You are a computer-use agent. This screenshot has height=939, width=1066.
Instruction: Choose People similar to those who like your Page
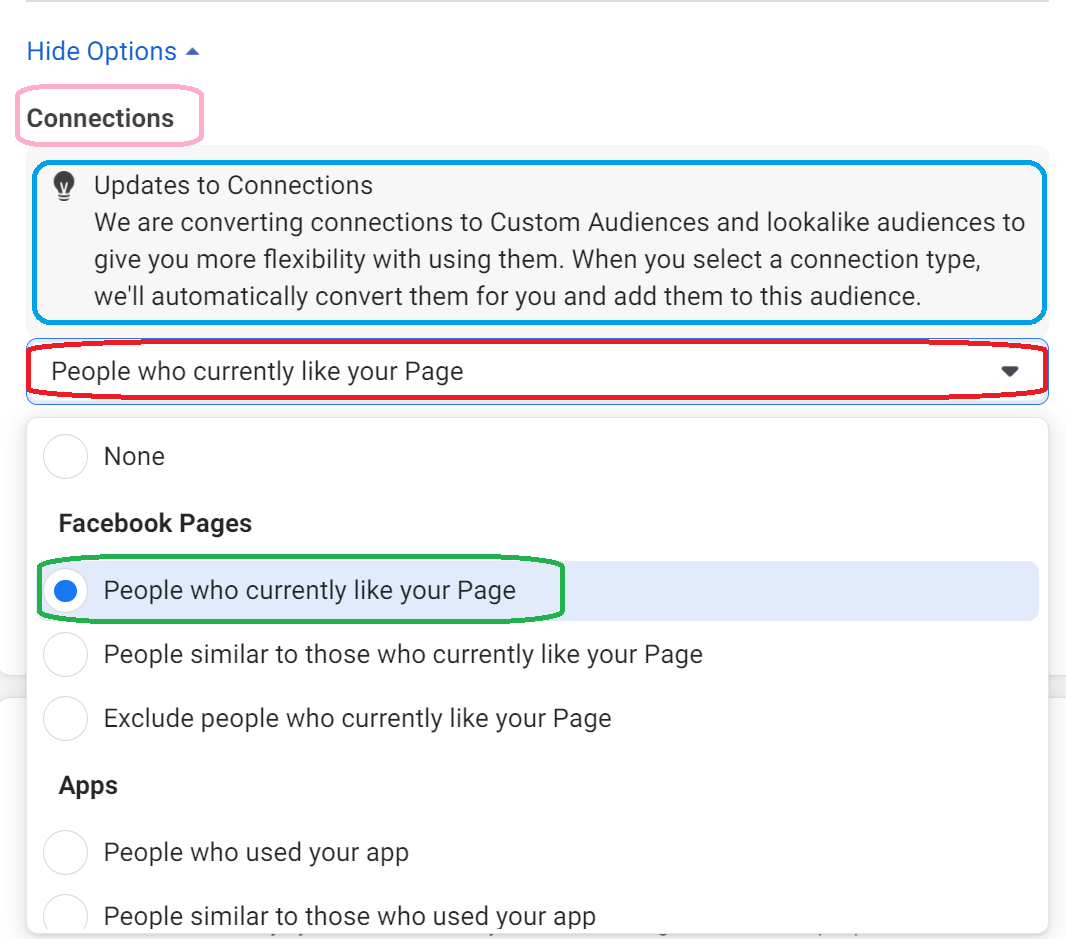click(66, 655)
